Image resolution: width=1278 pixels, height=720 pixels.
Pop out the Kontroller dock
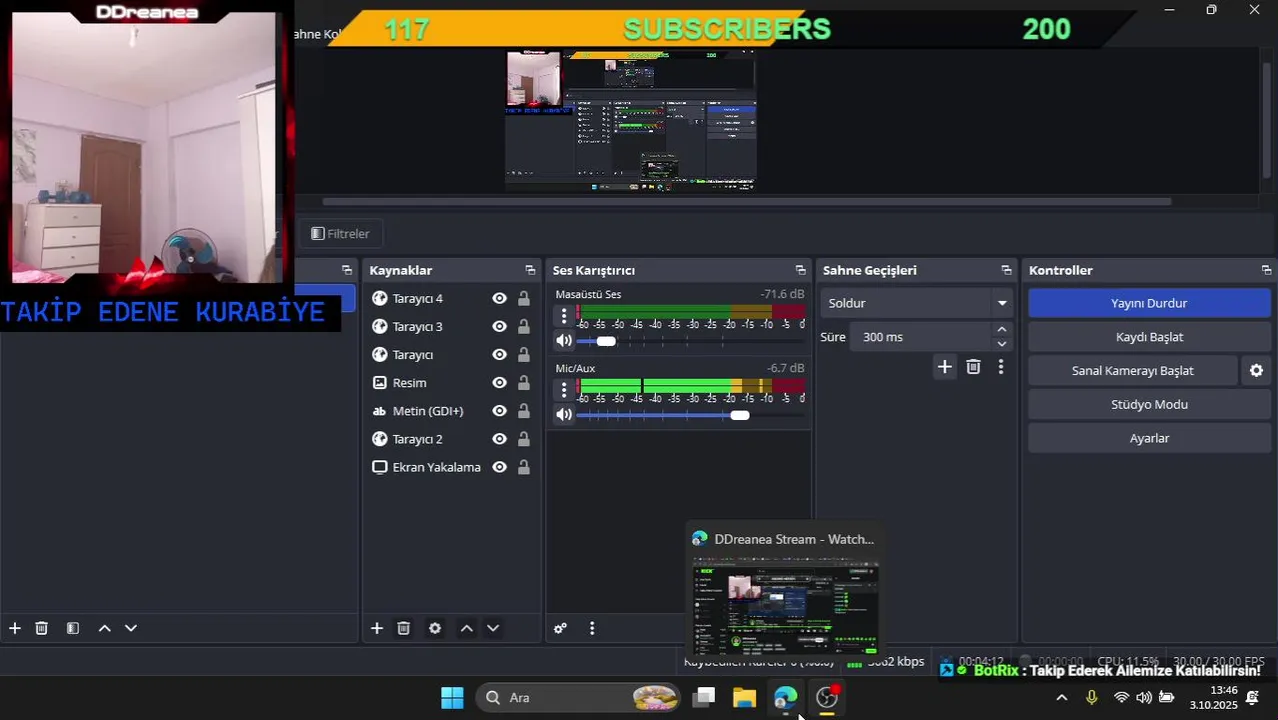coord(1266,270)
